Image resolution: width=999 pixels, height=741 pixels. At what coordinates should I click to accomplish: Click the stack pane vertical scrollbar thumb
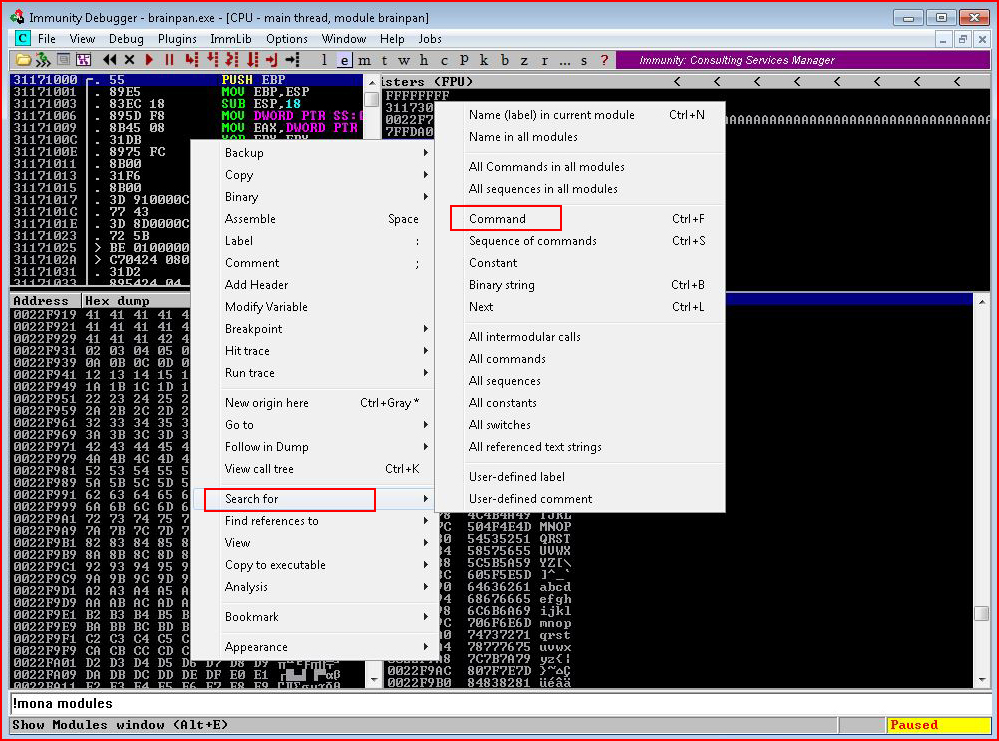click(x=982, y=614)
